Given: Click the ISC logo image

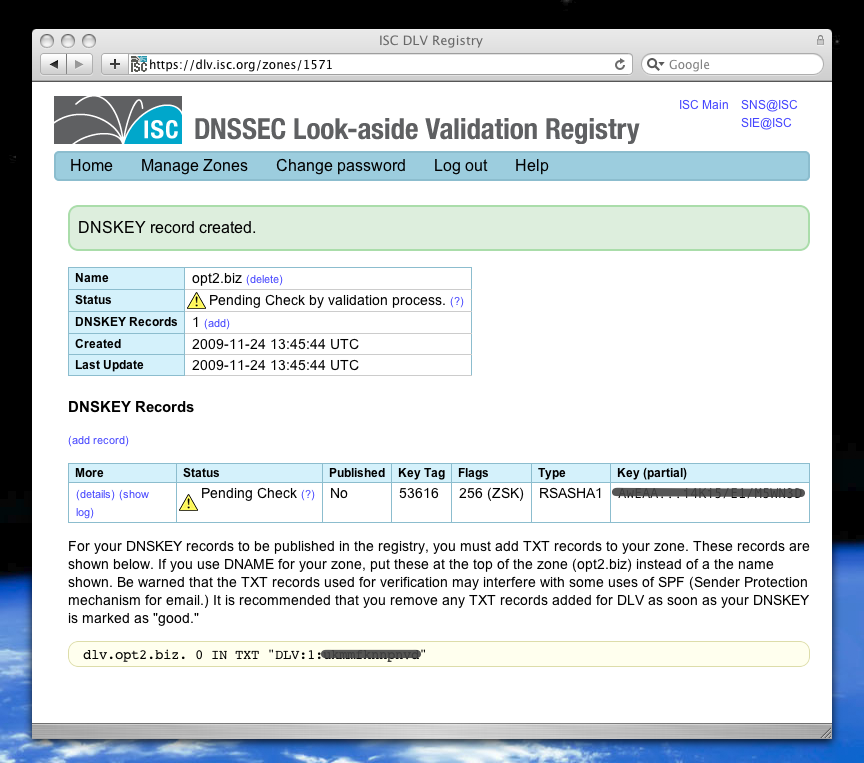Looking at the screenshot, I should pos(118,120).
